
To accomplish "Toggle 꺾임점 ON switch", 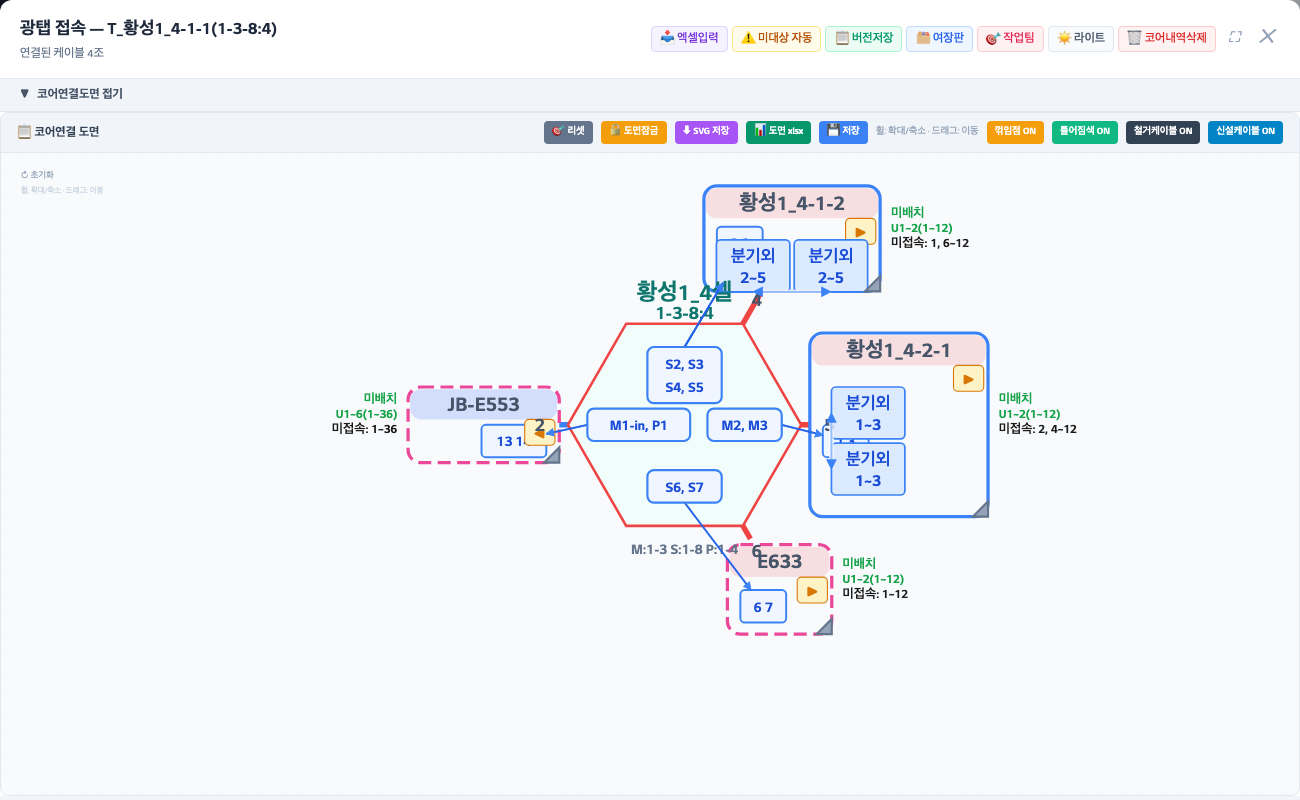I will (1015, 131).
